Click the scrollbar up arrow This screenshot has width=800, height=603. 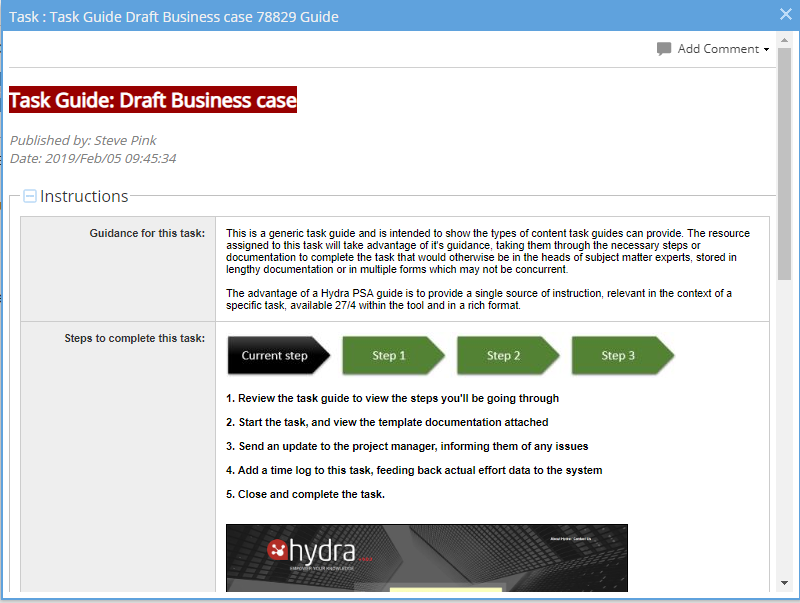click(x=784, y=40)
